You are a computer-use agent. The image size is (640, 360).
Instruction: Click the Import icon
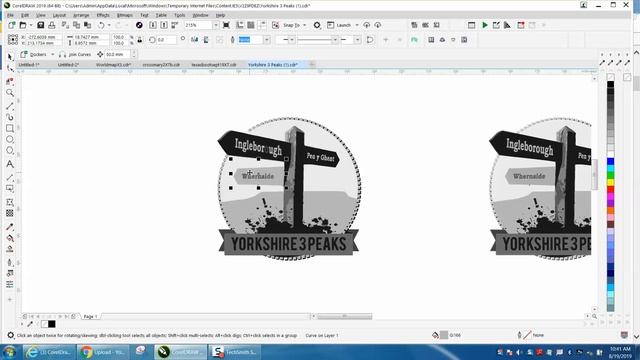click(x=153, y=25)
